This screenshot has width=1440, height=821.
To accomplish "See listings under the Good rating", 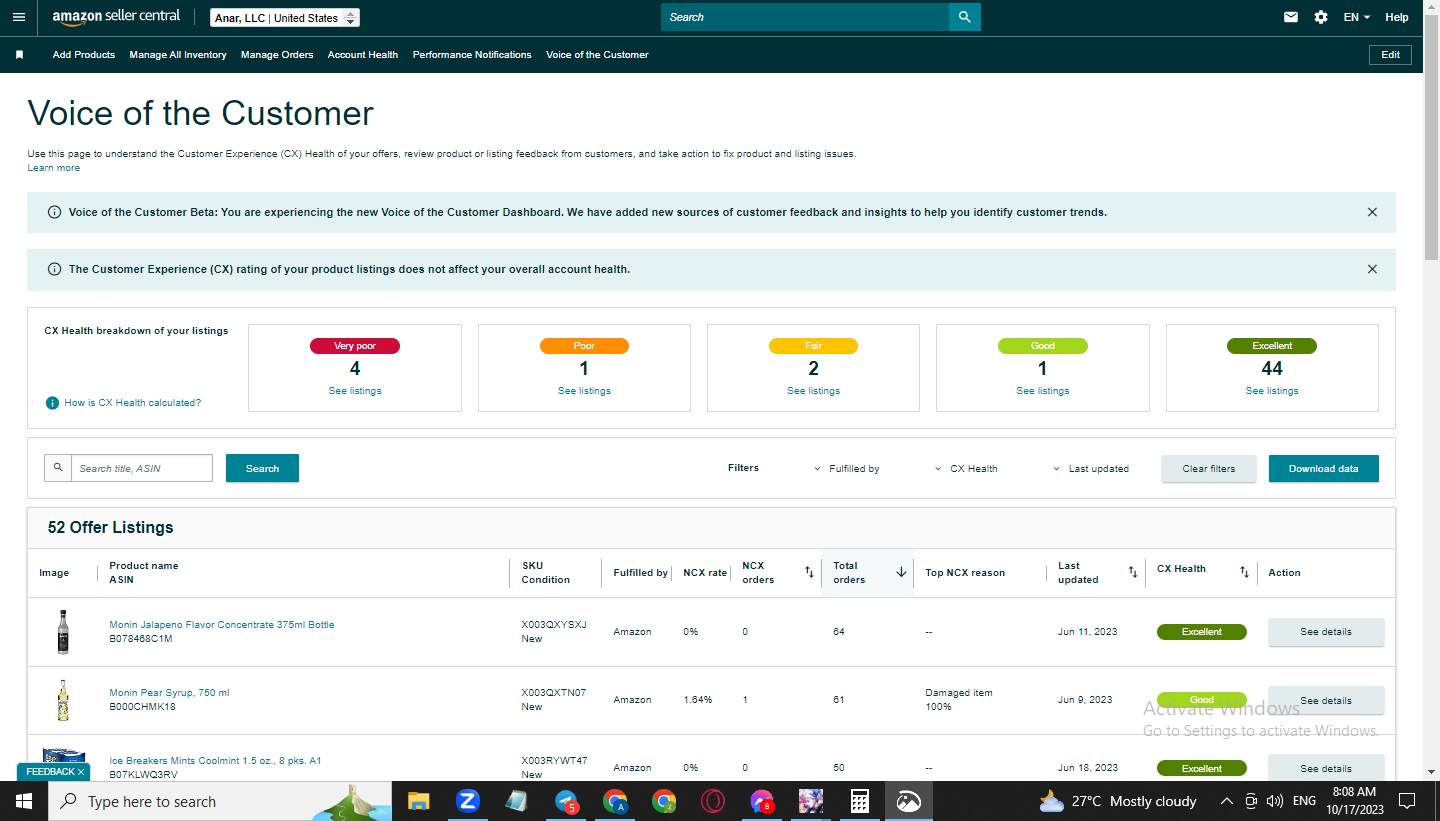I will [1042, 391].
